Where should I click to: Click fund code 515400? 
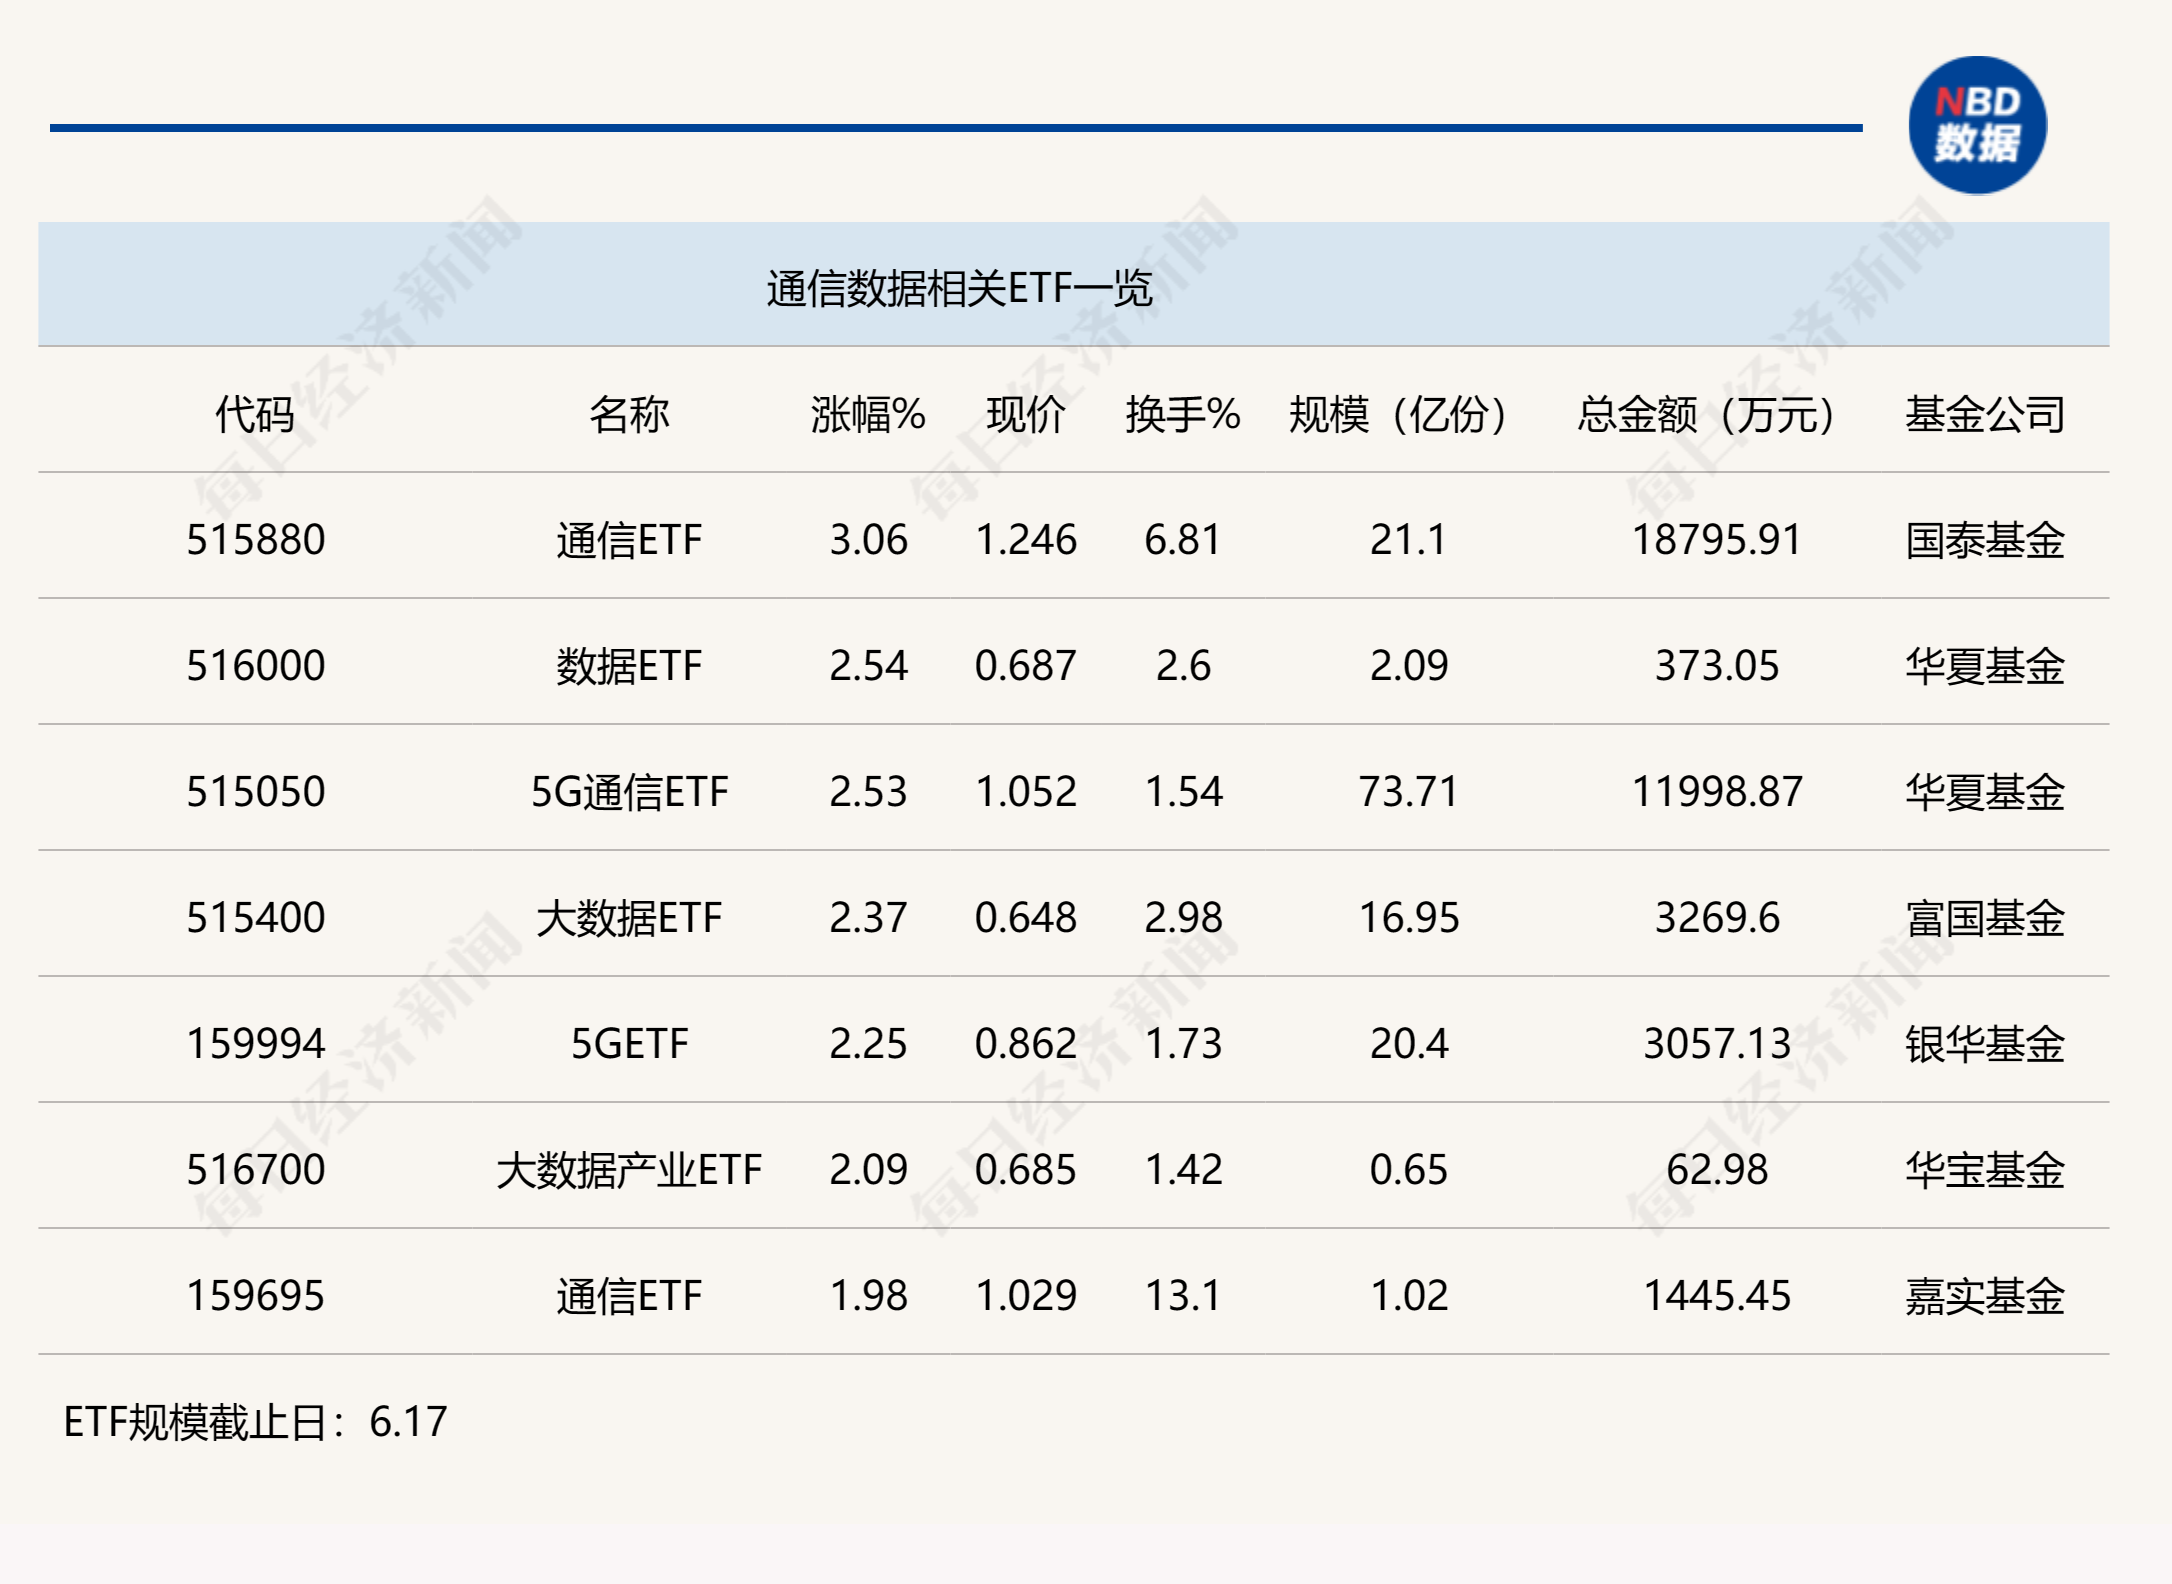click(255, 918)
